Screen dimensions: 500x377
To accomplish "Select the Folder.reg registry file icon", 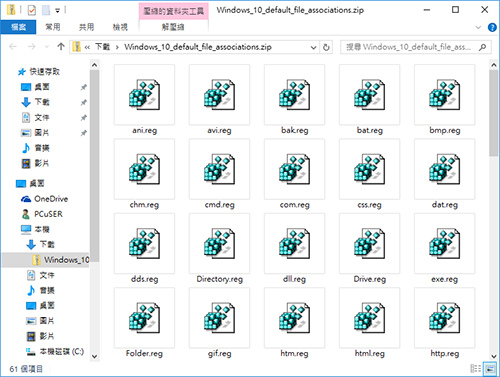I will 144,318.
